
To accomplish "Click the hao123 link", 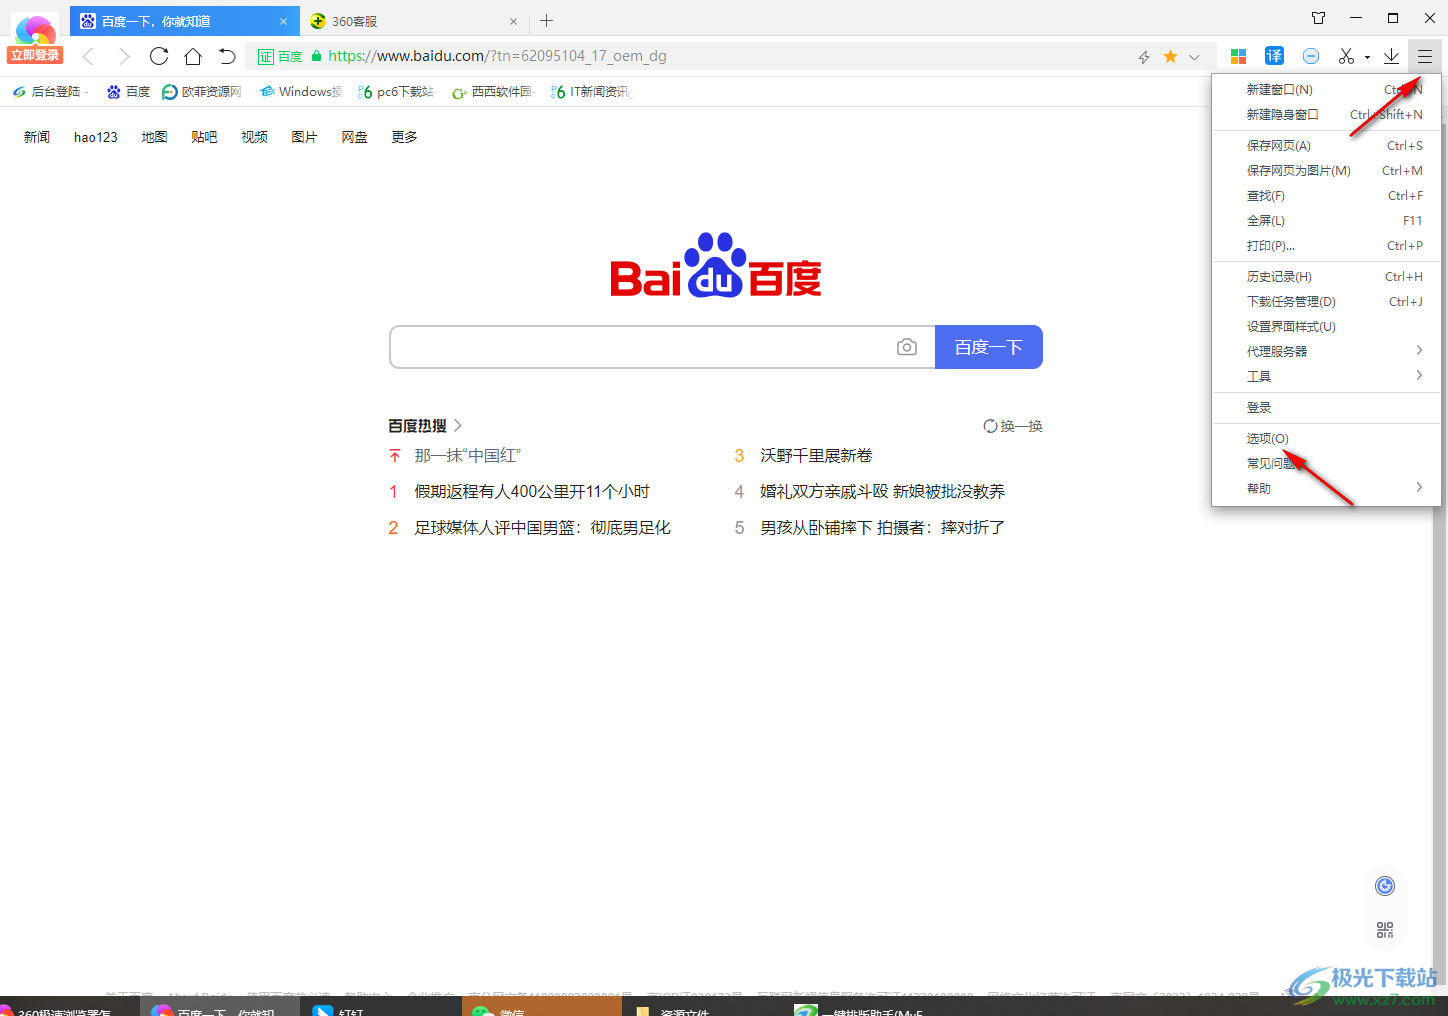I will point(96,137).
